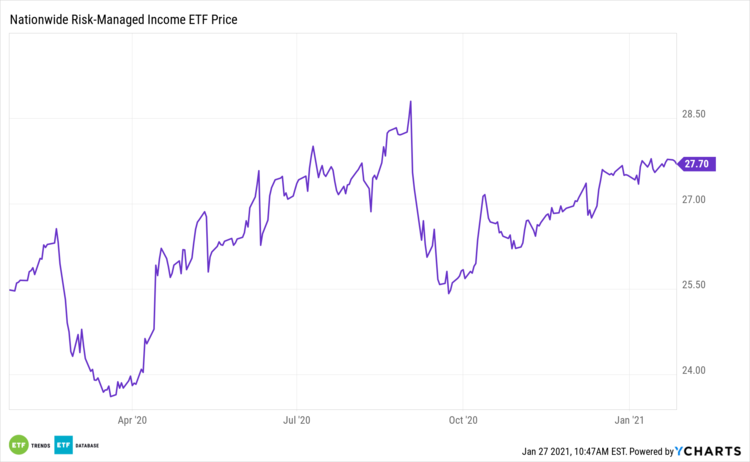Viewport: 750px width, 462px height.
Task: Click the DATABASE text beside the blue logo
Action: [x=89, y=443]
